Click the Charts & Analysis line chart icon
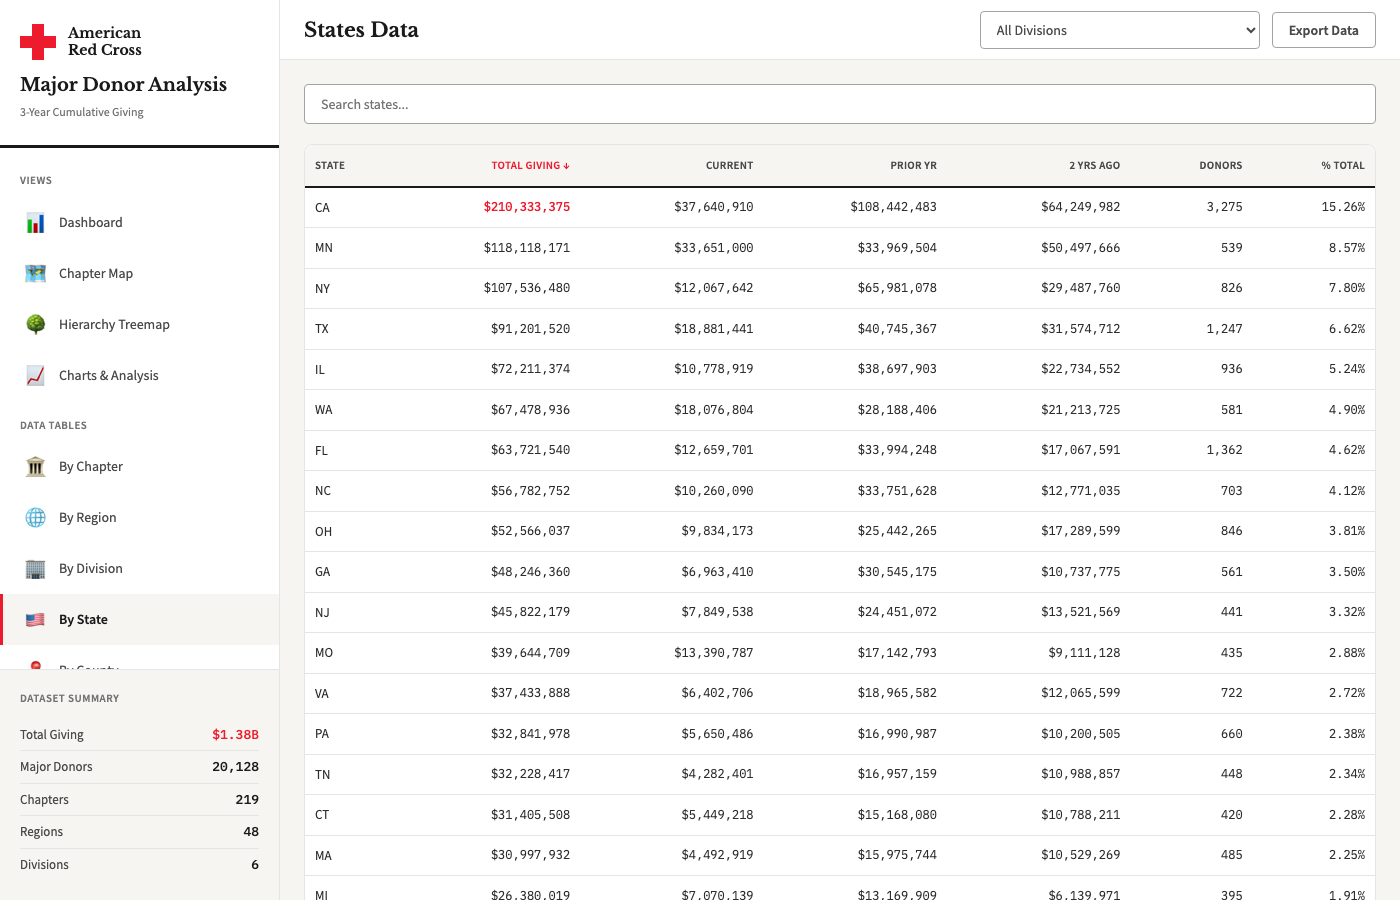Image resolution: width=1400 pixels, height=900 pixels. (35, 376)
